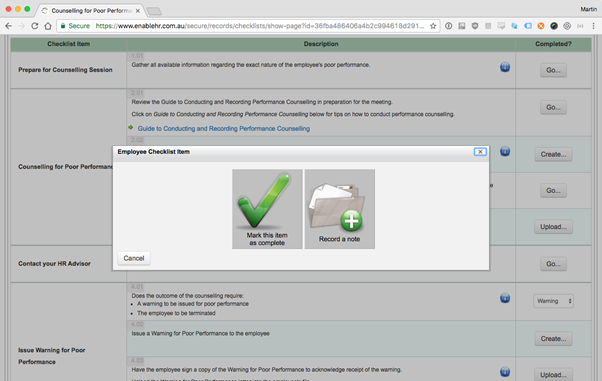Viewport: 602px width, 381px height.
Task: Close the Counselling for Poor Performance tab
Action: point(137,11)
